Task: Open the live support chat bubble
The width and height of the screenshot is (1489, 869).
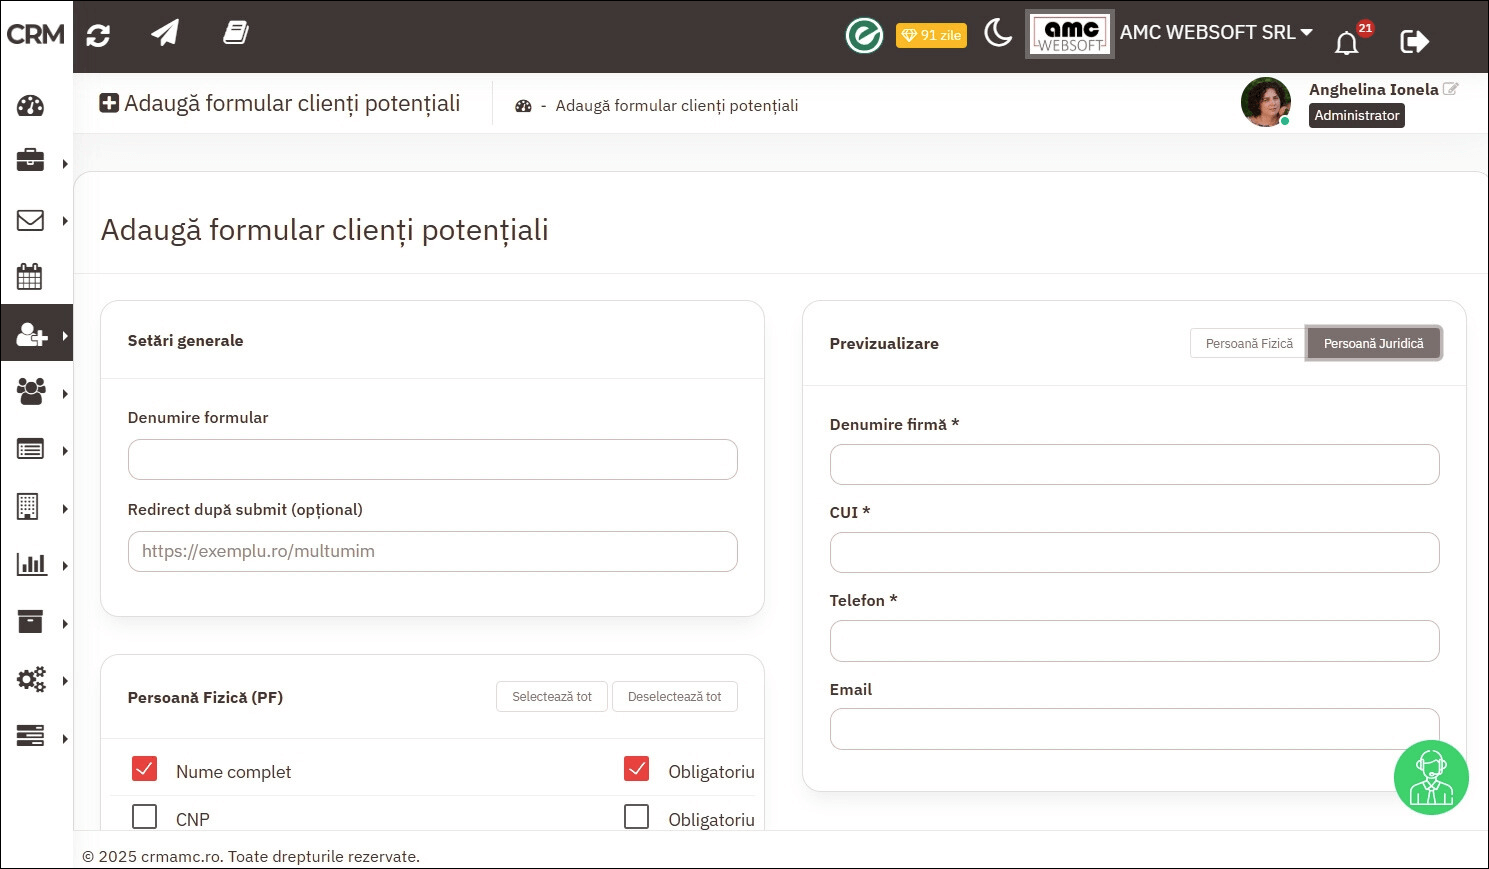Action: pyautogui.click(x=1430, y=777)
